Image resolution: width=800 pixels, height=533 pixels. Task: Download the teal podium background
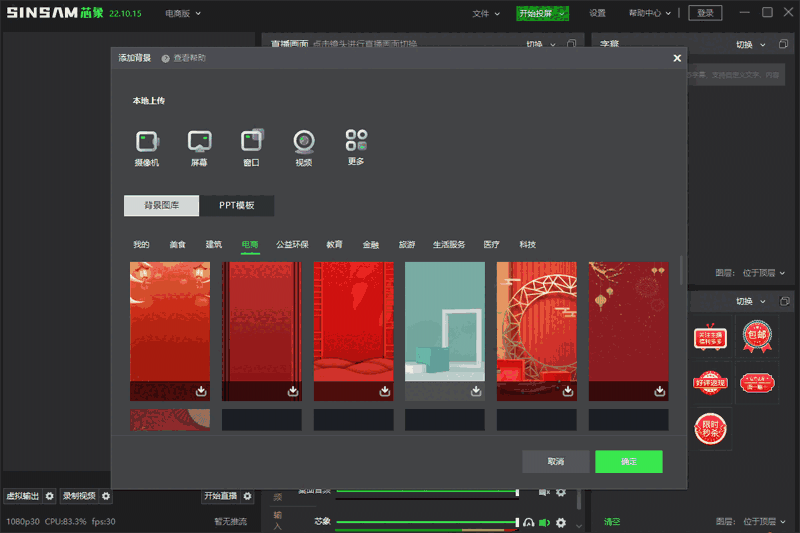tap(476, 391)
